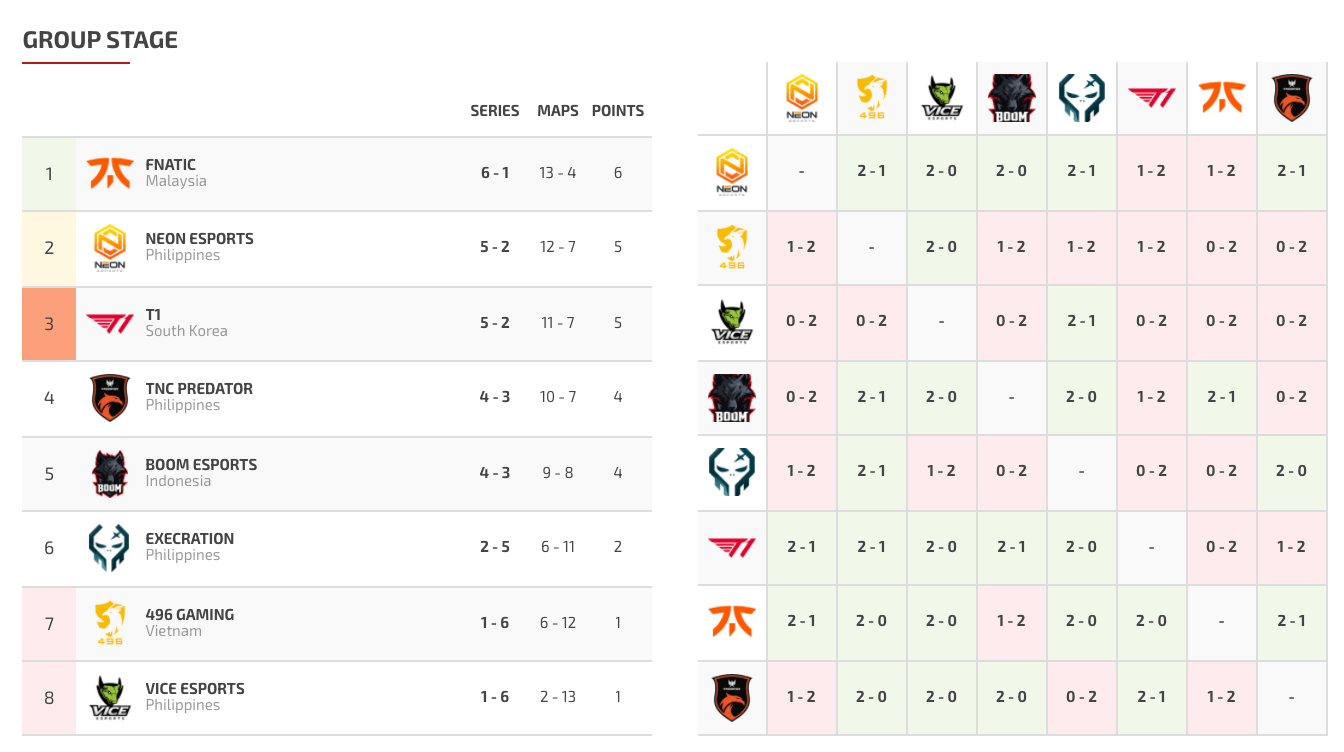Screen dimensions: 1344x752
Task: Click TNC Predator logo in standings table
Action: [109, 398]
